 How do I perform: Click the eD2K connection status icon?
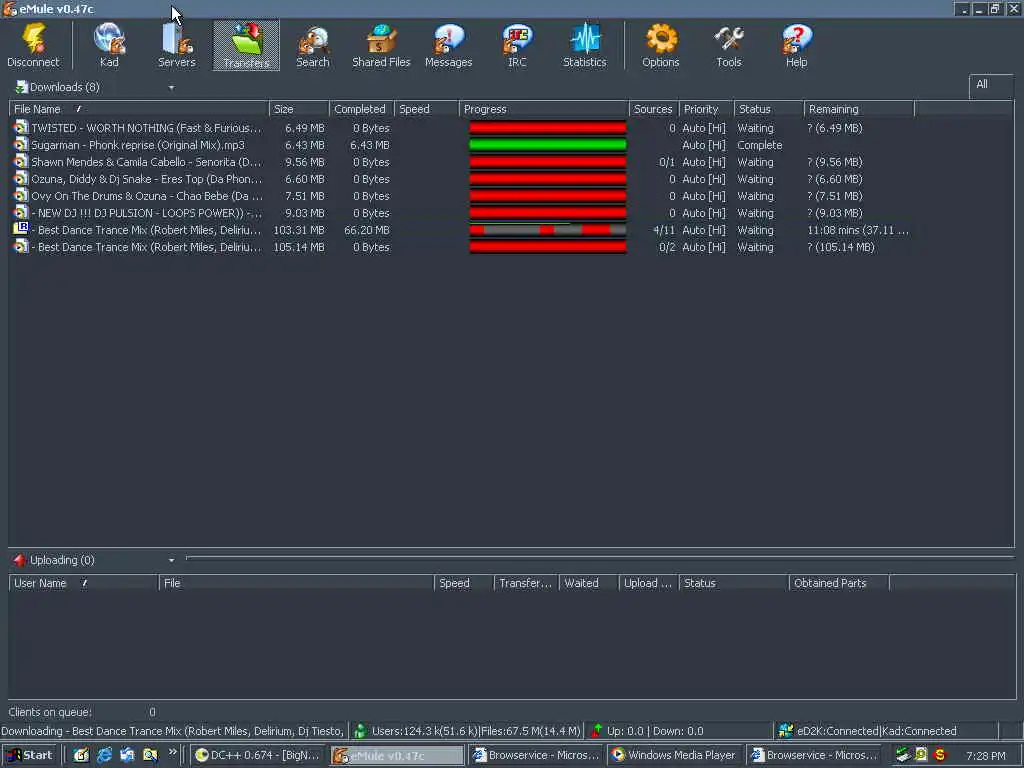pyautogui.click(x=786, y=731)
